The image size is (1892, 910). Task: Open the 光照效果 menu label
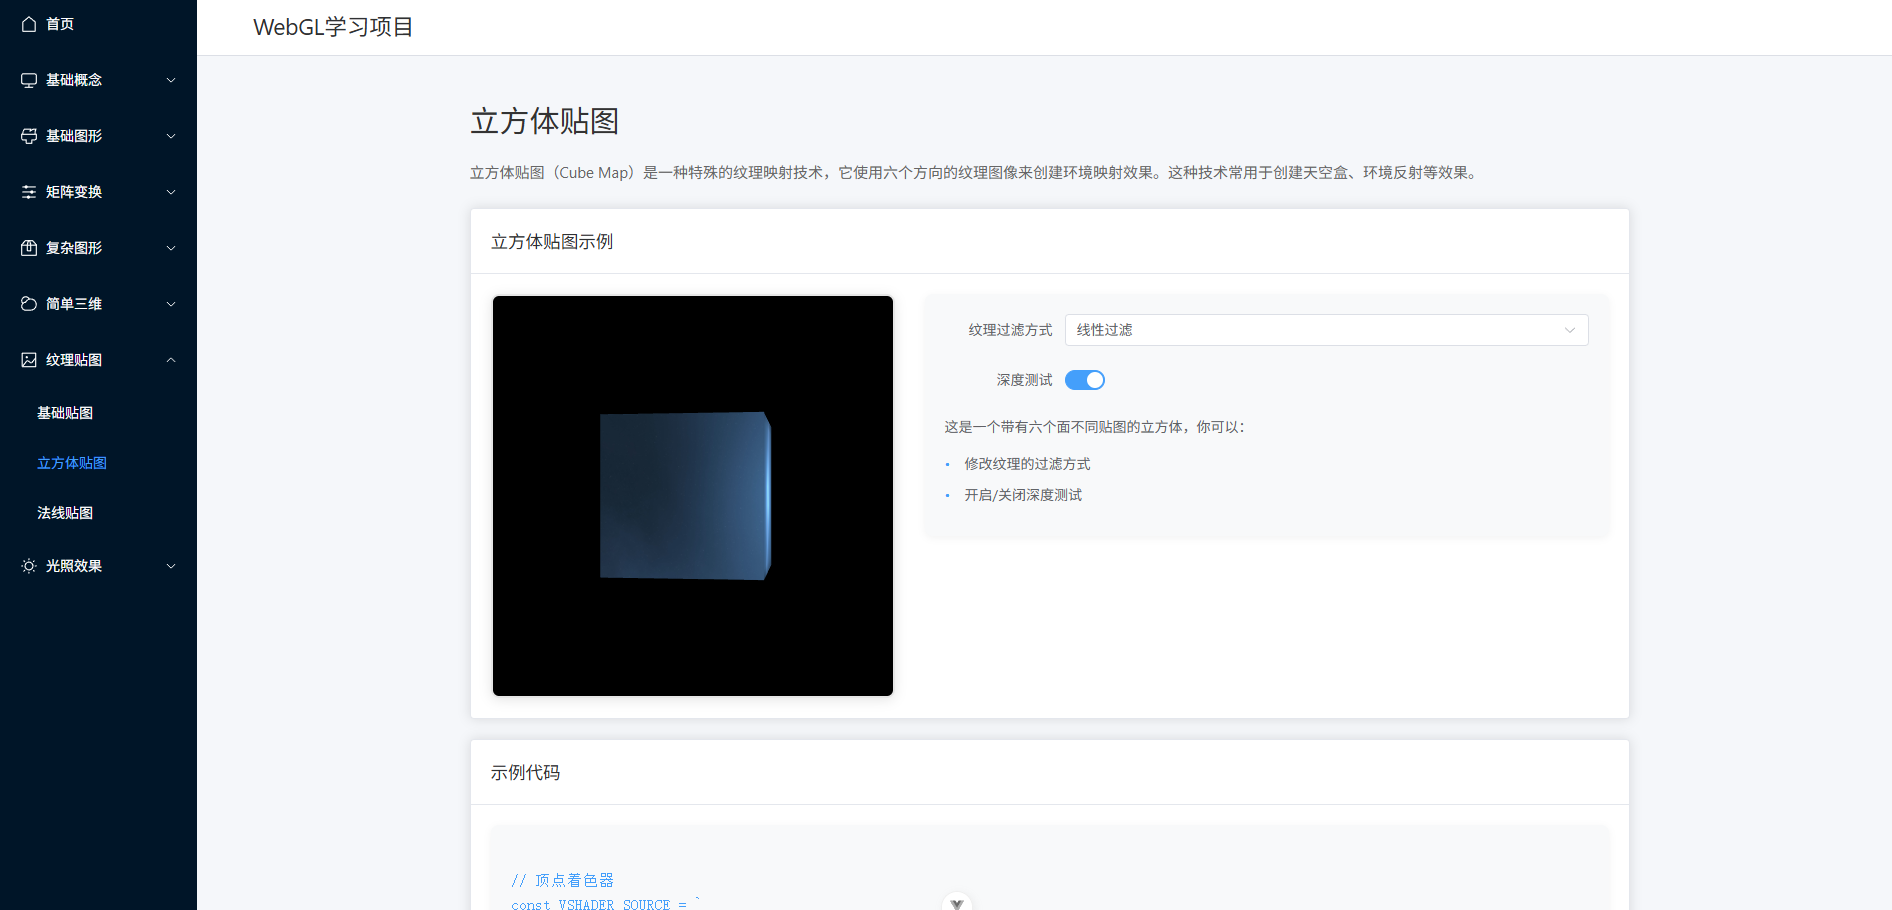tap(74, 566)
